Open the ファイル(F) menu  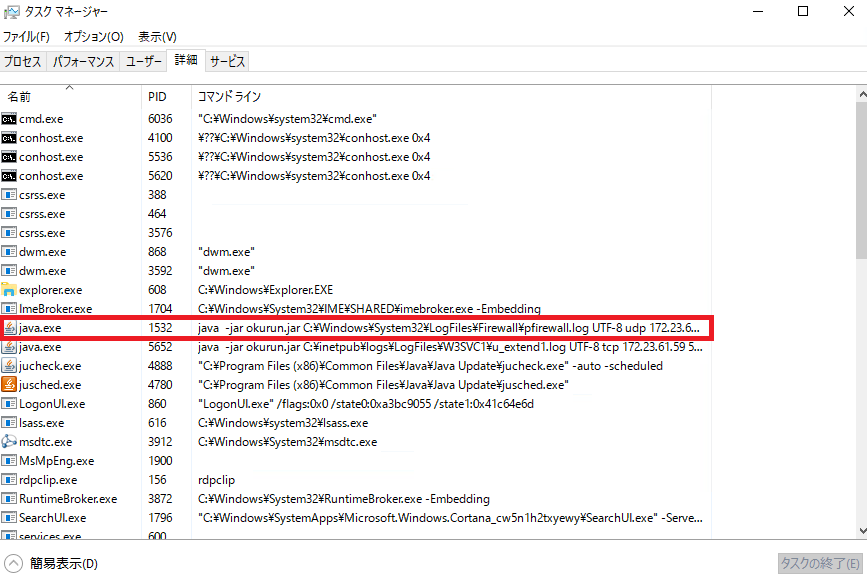[x=26, y=37]
